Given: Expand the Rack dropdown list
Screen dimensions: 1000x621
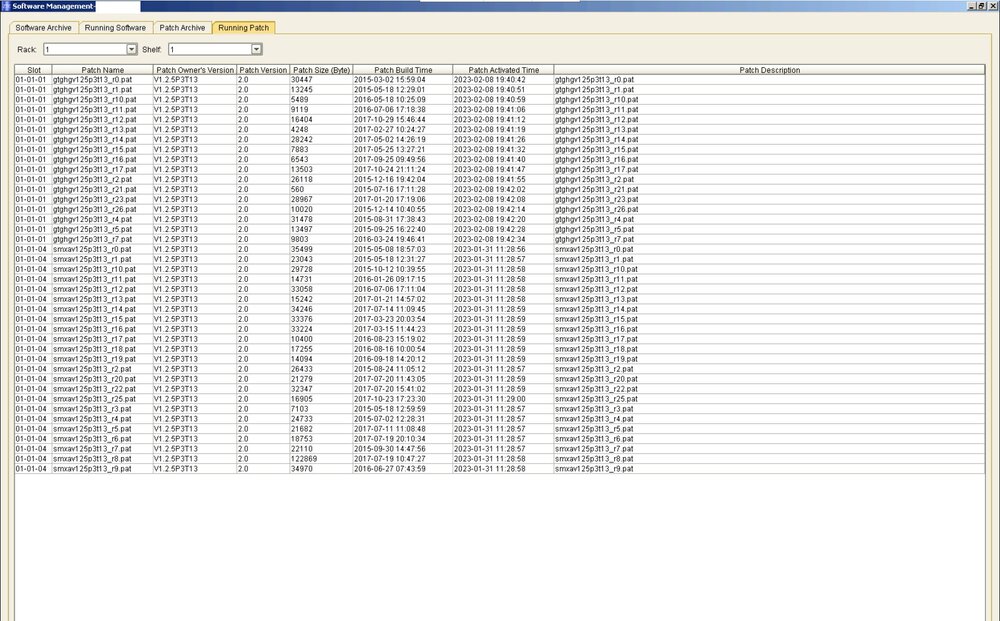Looking at the screenshot, I should click(x=131, y=49).
